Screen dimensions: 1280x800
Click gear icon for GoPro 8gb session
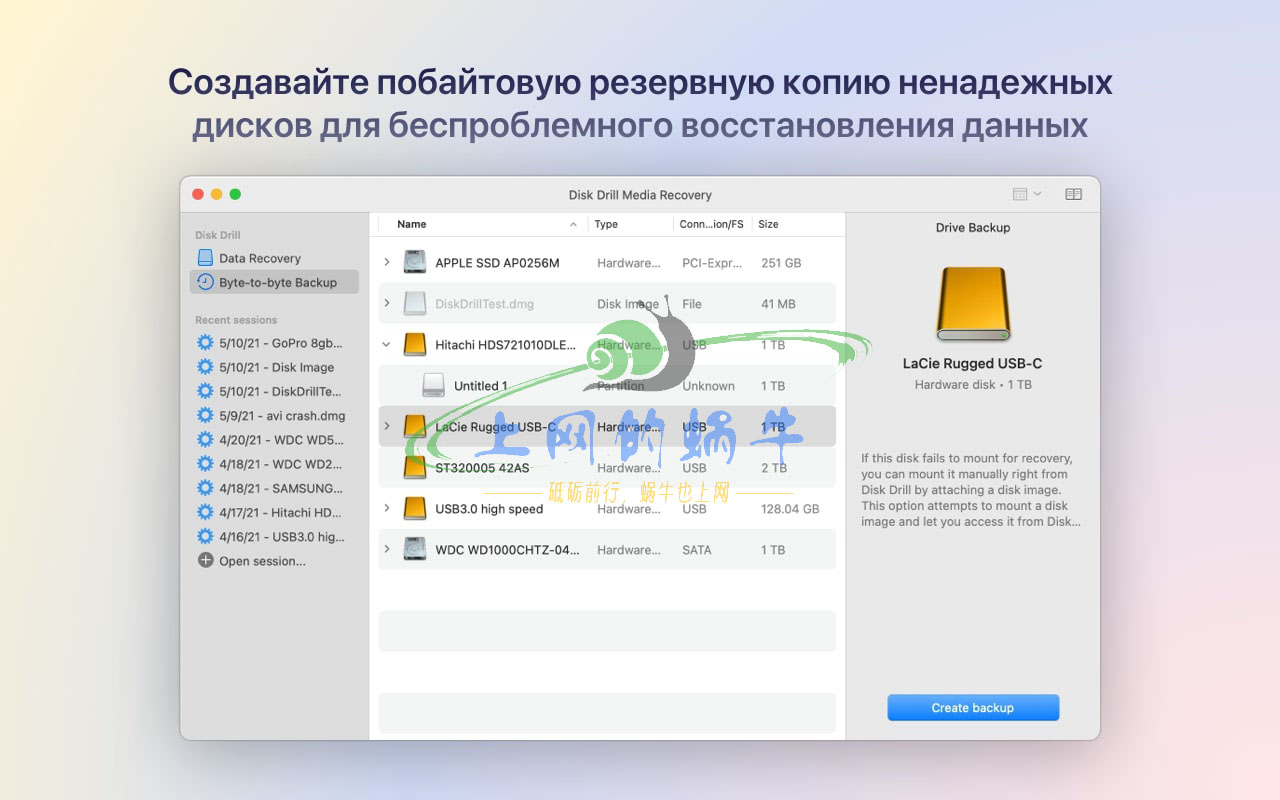pos(205,342)
